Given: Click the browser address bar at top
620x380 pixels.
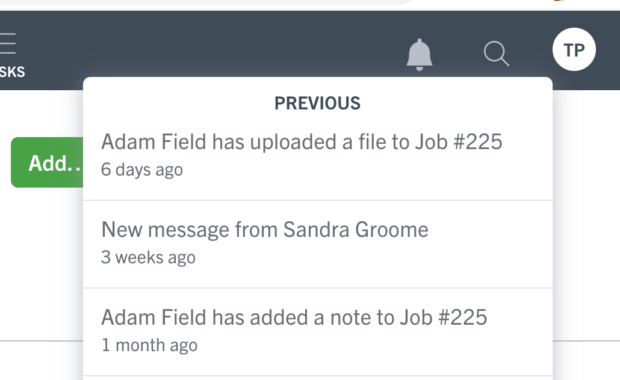Looking at the screenshot, I should pos(198,2).
